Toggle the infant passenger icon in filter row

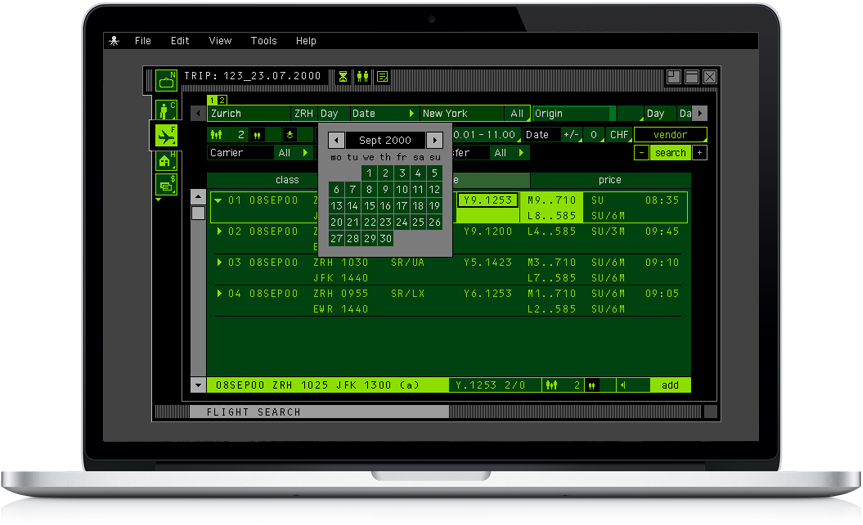290,135
